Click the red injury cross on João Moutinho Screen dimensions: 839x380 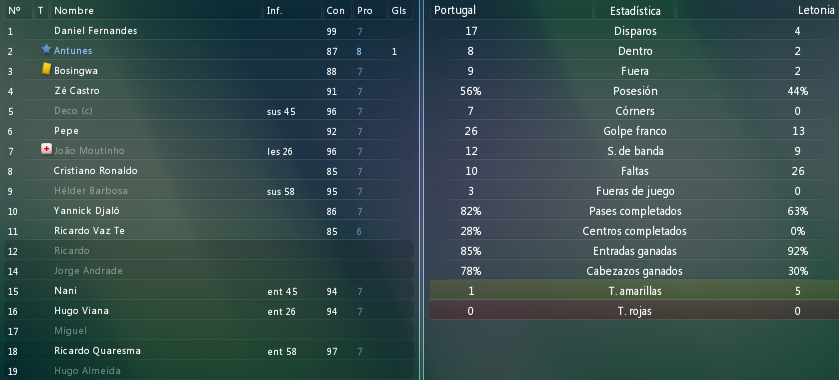click(x=47, y=149)
